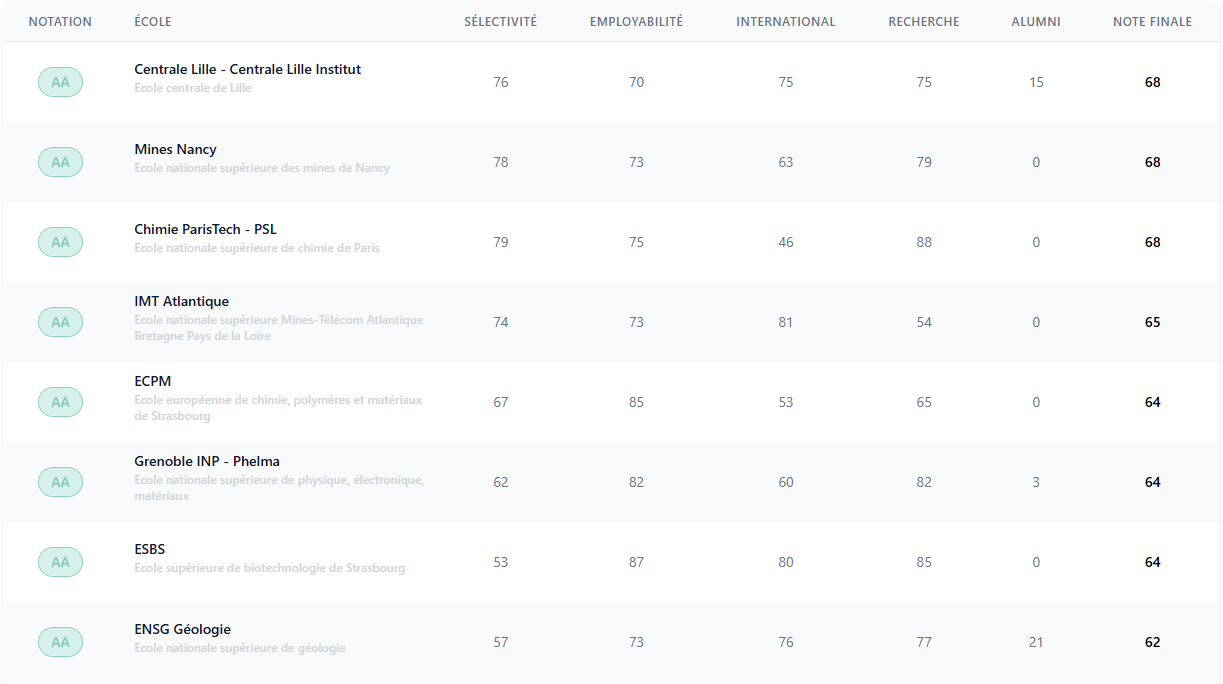Screen dimensions: 1223x684
Task: Click Grenoble INP - Phelma's Employabilité score 82
Action: click(x=637, y=482)
